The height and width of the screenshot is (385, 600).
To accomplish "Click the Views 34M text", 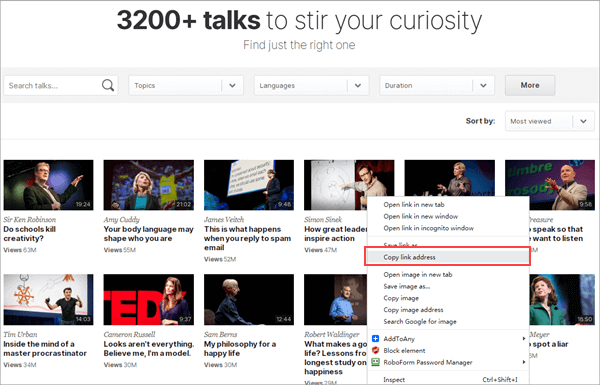I will 20,365.
